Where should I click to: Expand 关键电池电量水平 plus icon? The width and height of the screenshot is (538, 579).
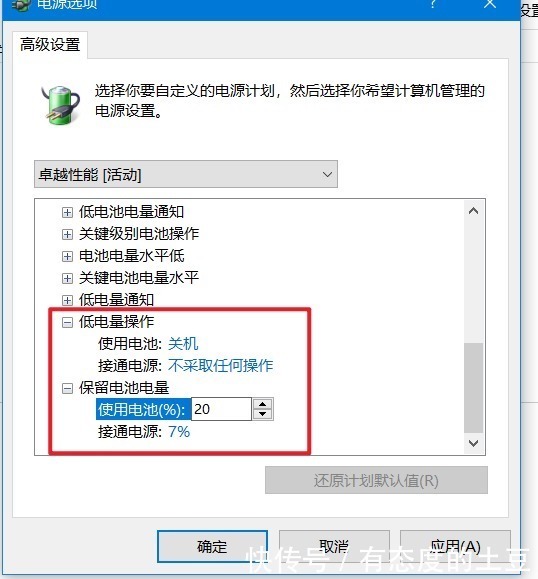[x=67, y=278]
